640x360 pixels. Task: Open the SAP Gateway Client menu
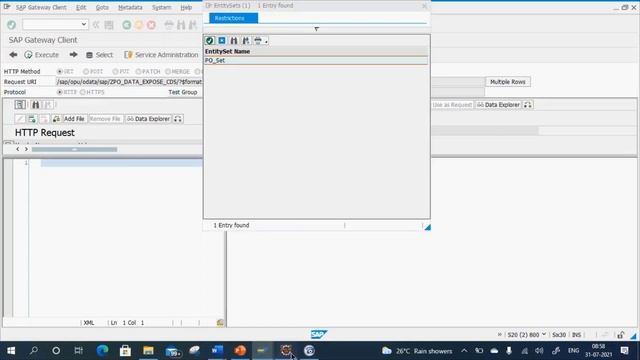click(x=41, y=7)
